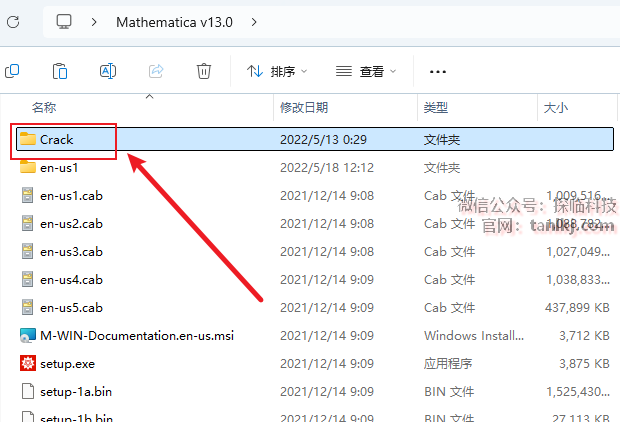
Task: Select the Crack folder
Action: point(57,139)
